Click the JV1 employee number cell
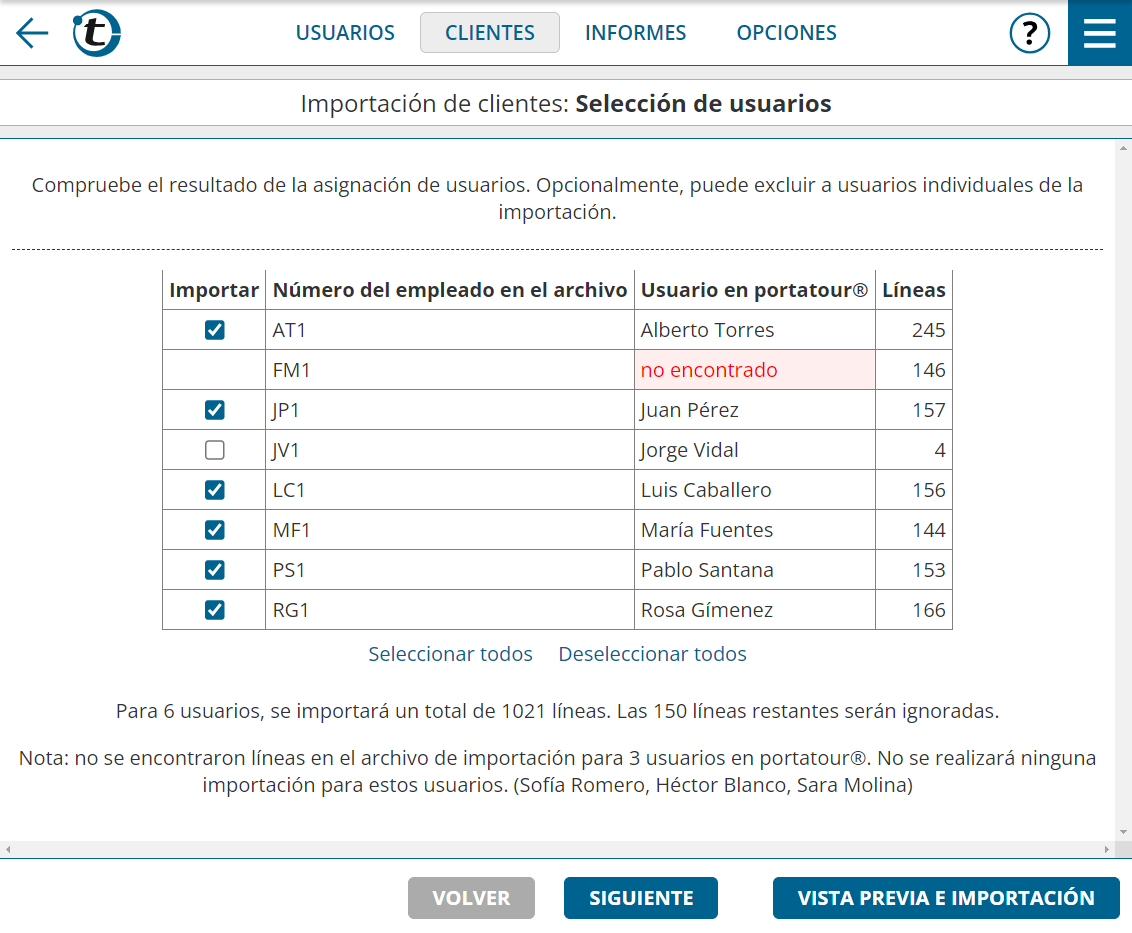This screenshot has height=933, width=1132. pos(450,450)
